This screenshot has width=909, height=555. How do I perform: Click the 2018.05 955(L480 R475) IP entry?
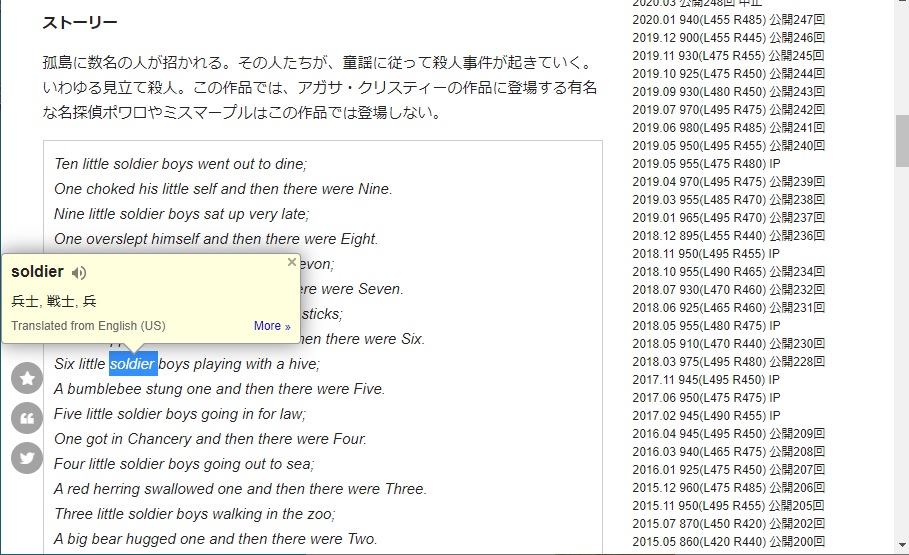click(x=706, y=325)
